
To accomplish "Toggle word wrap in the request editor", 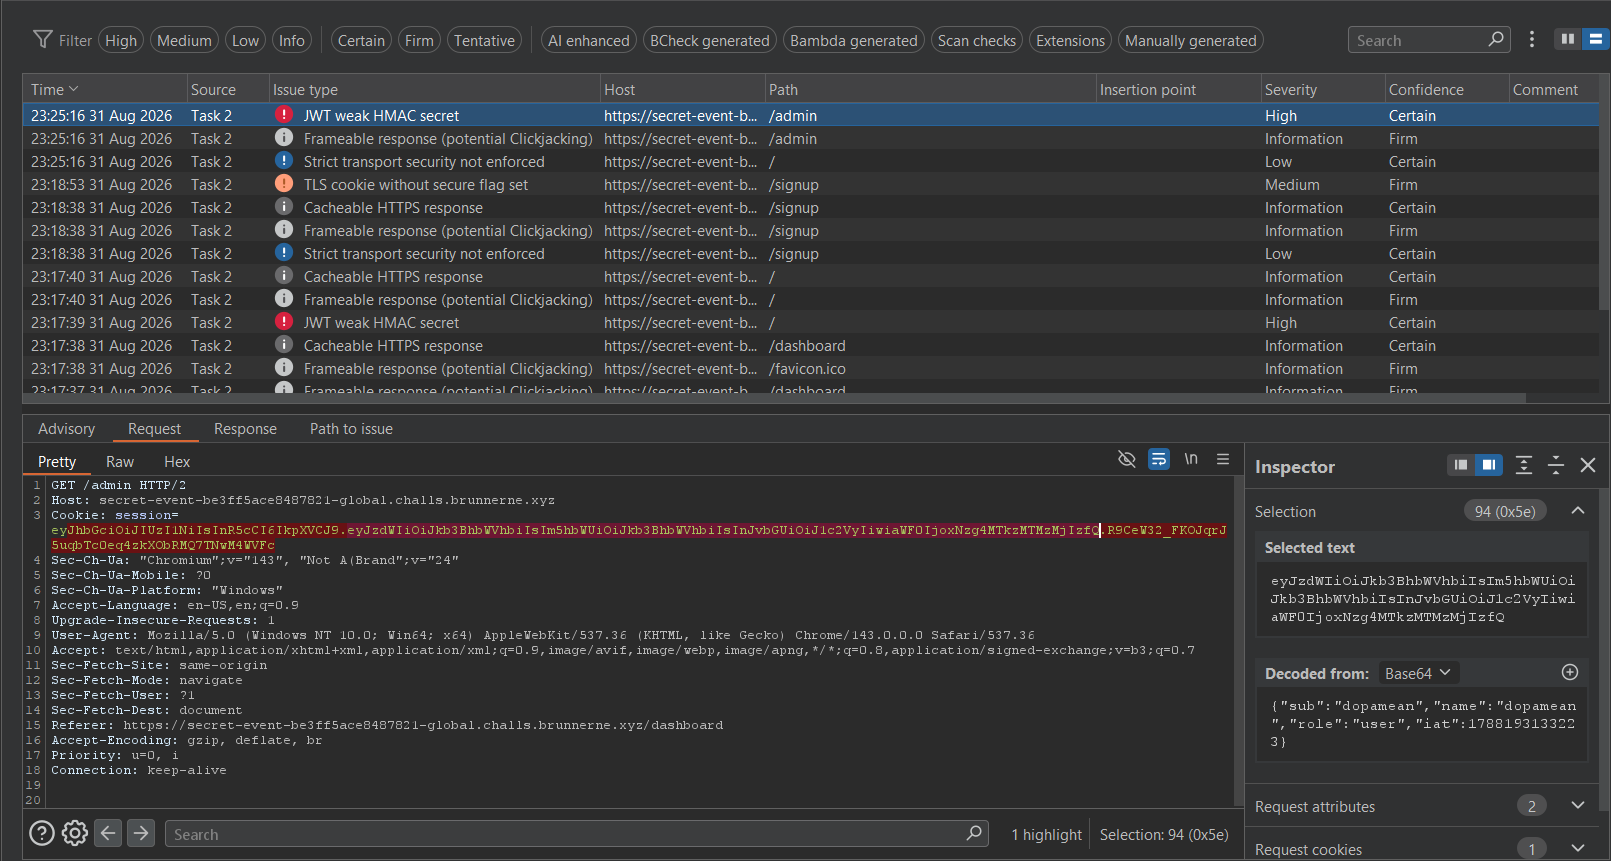I will point(1159,459).
